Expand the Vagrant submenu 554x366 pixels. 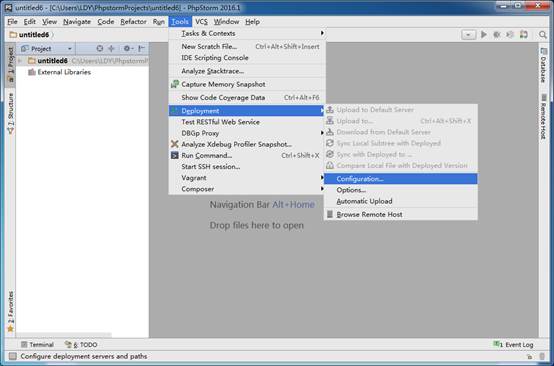[x=247, y=178]
